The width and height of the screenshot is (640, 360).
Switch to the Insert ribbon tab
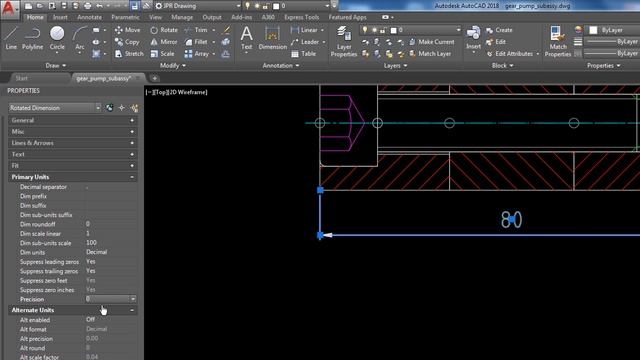60,17
